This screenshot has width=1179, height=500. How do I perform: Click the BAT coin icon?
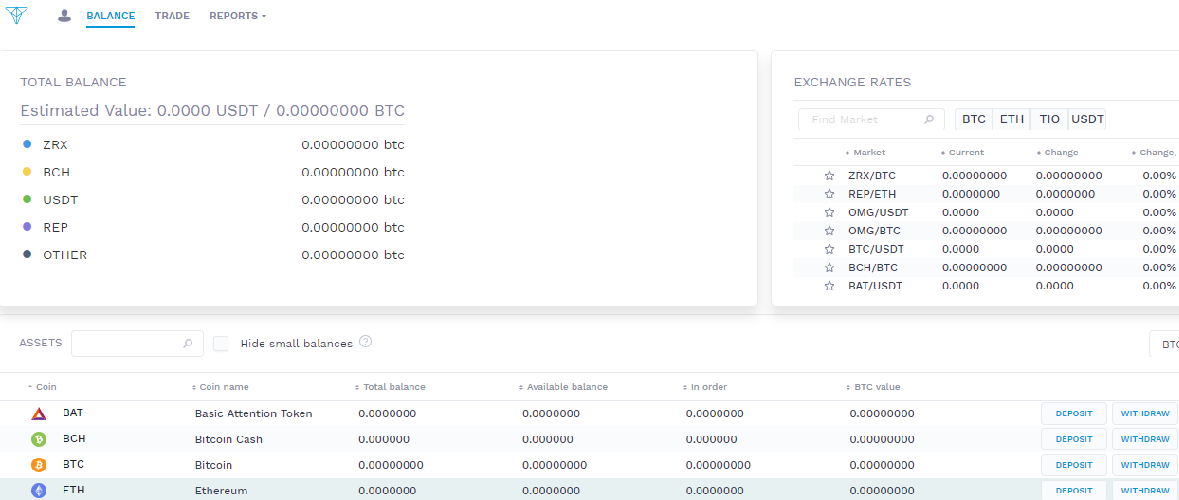(x=38, y=414)
